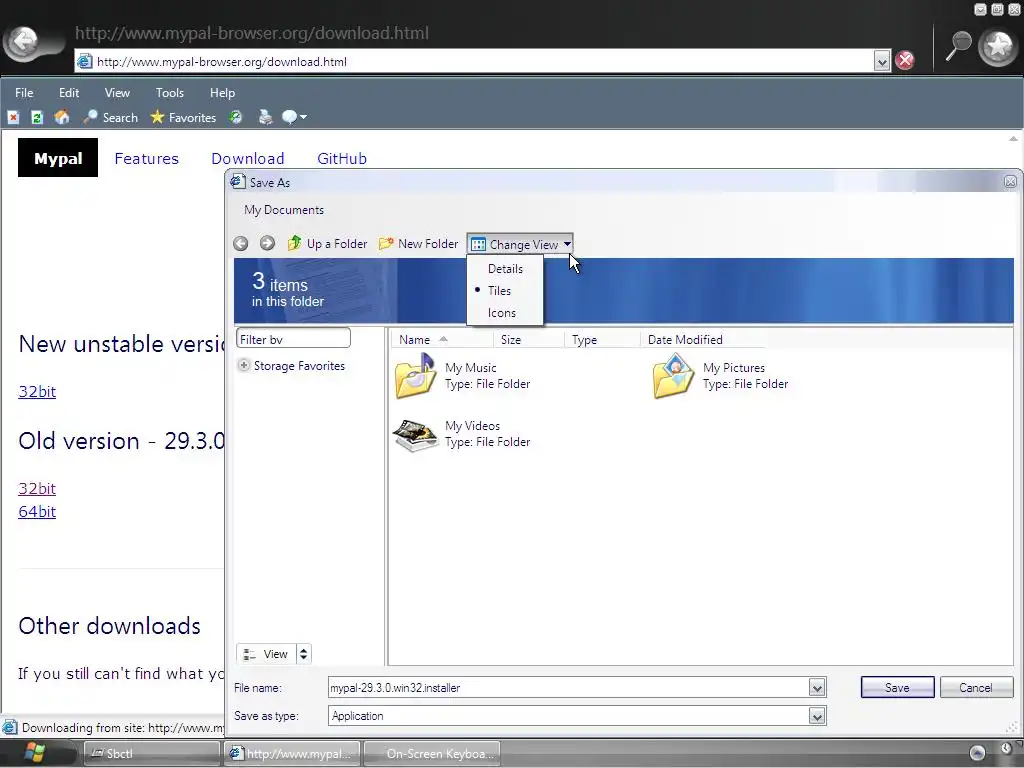The image size is (1024, 768).
Task: Click the red stop button beside address bar
Action: coord(904,61)
